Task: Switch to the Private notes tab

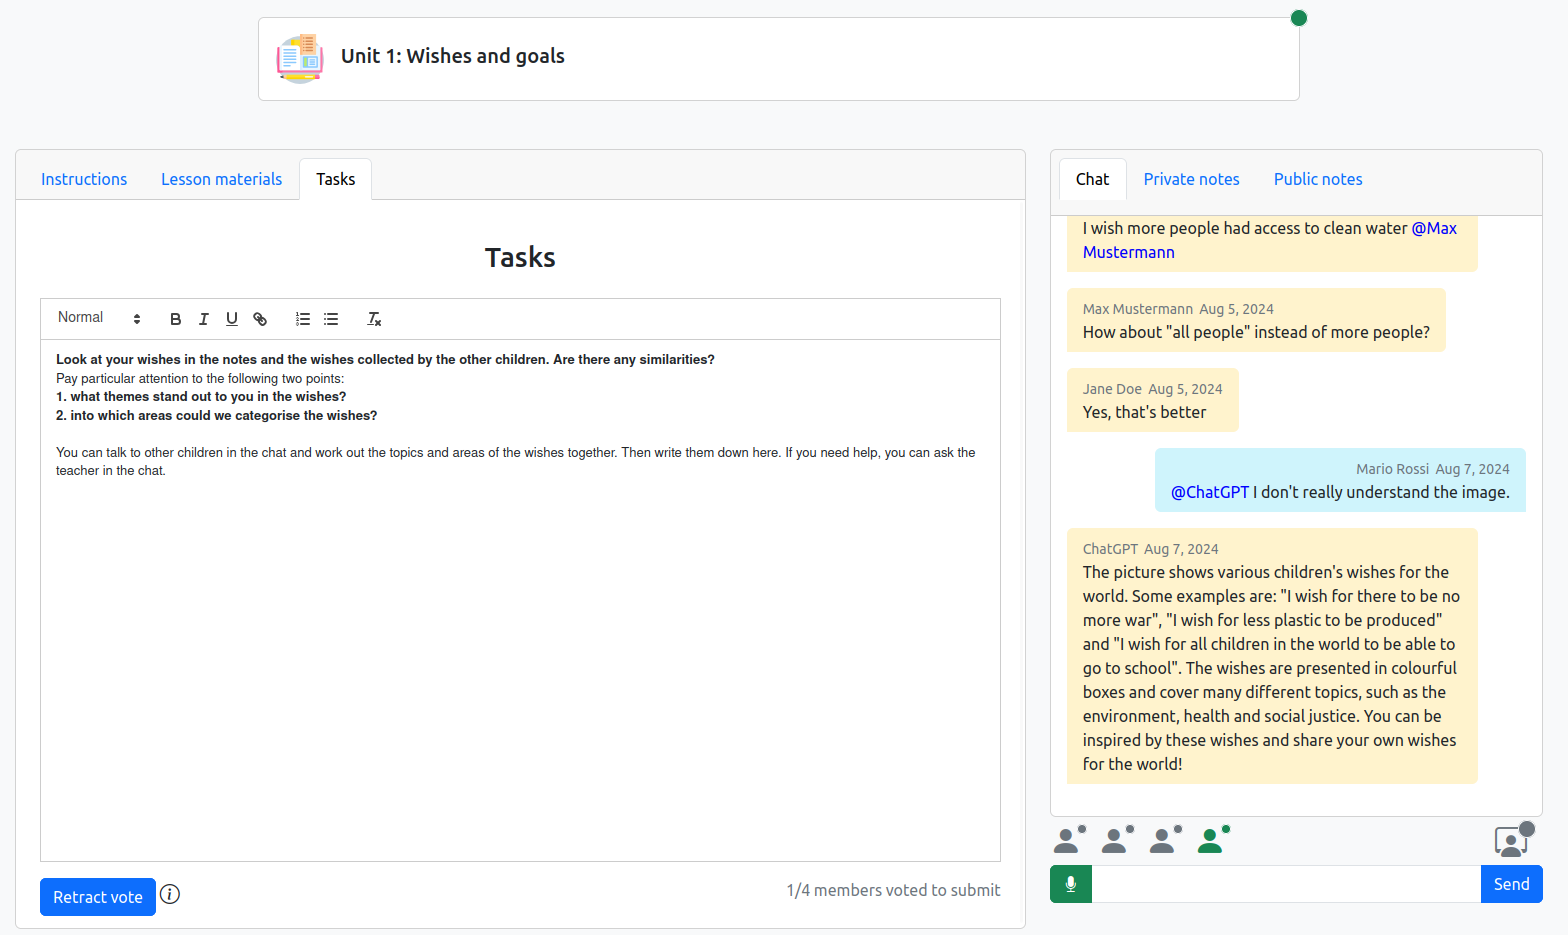Action: tap(1191, 179)
